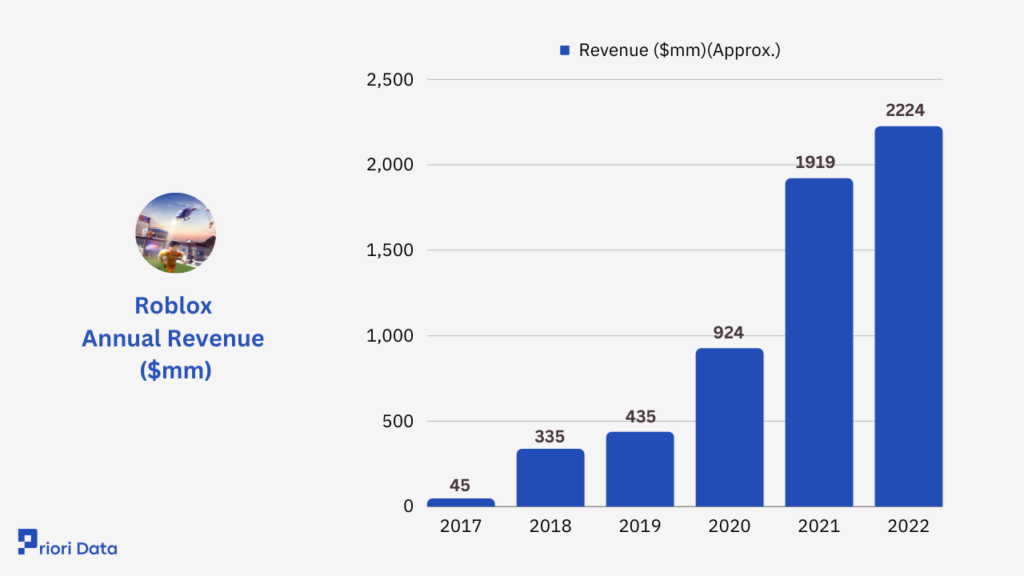
Task: Click the Roblox title word
Action: [x=173, y=306]
